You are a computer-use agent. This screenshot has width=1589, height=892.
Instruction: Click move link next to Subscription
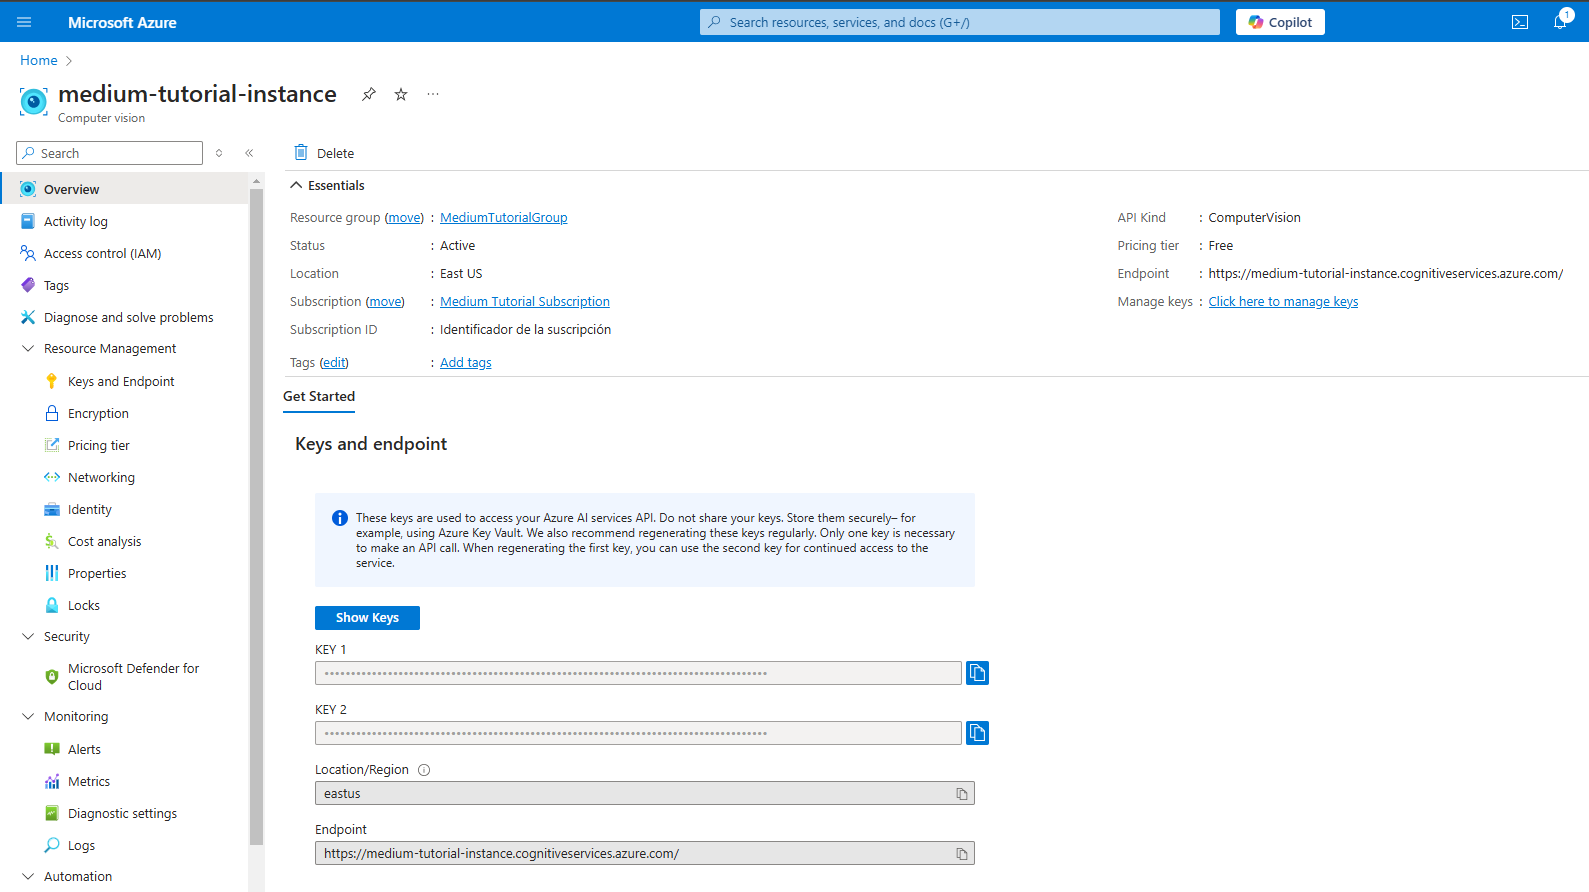(x=385, y=301)
